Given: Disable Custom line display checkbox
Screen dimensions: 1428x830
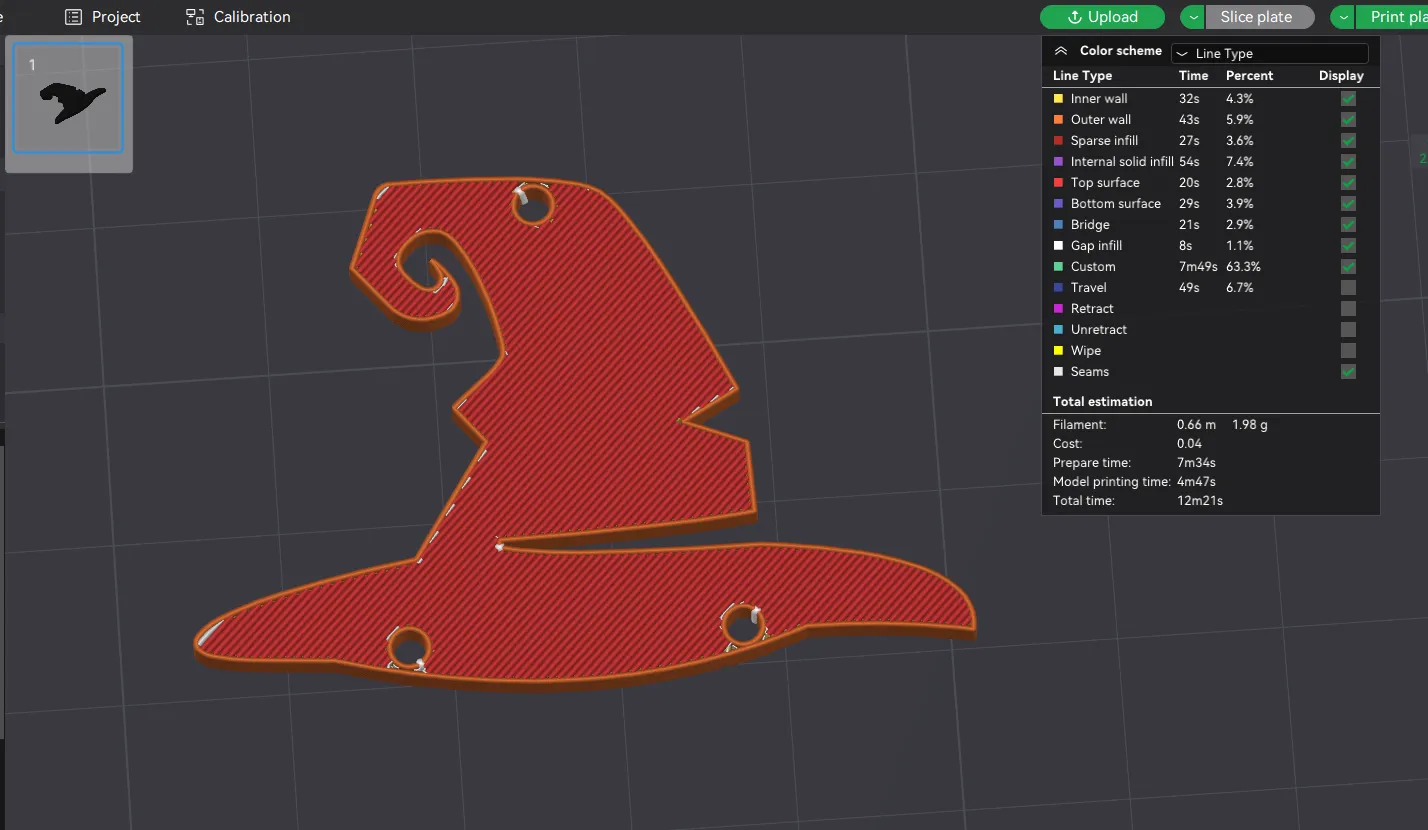Looking at the screenshot, I should coord(1348,267).
